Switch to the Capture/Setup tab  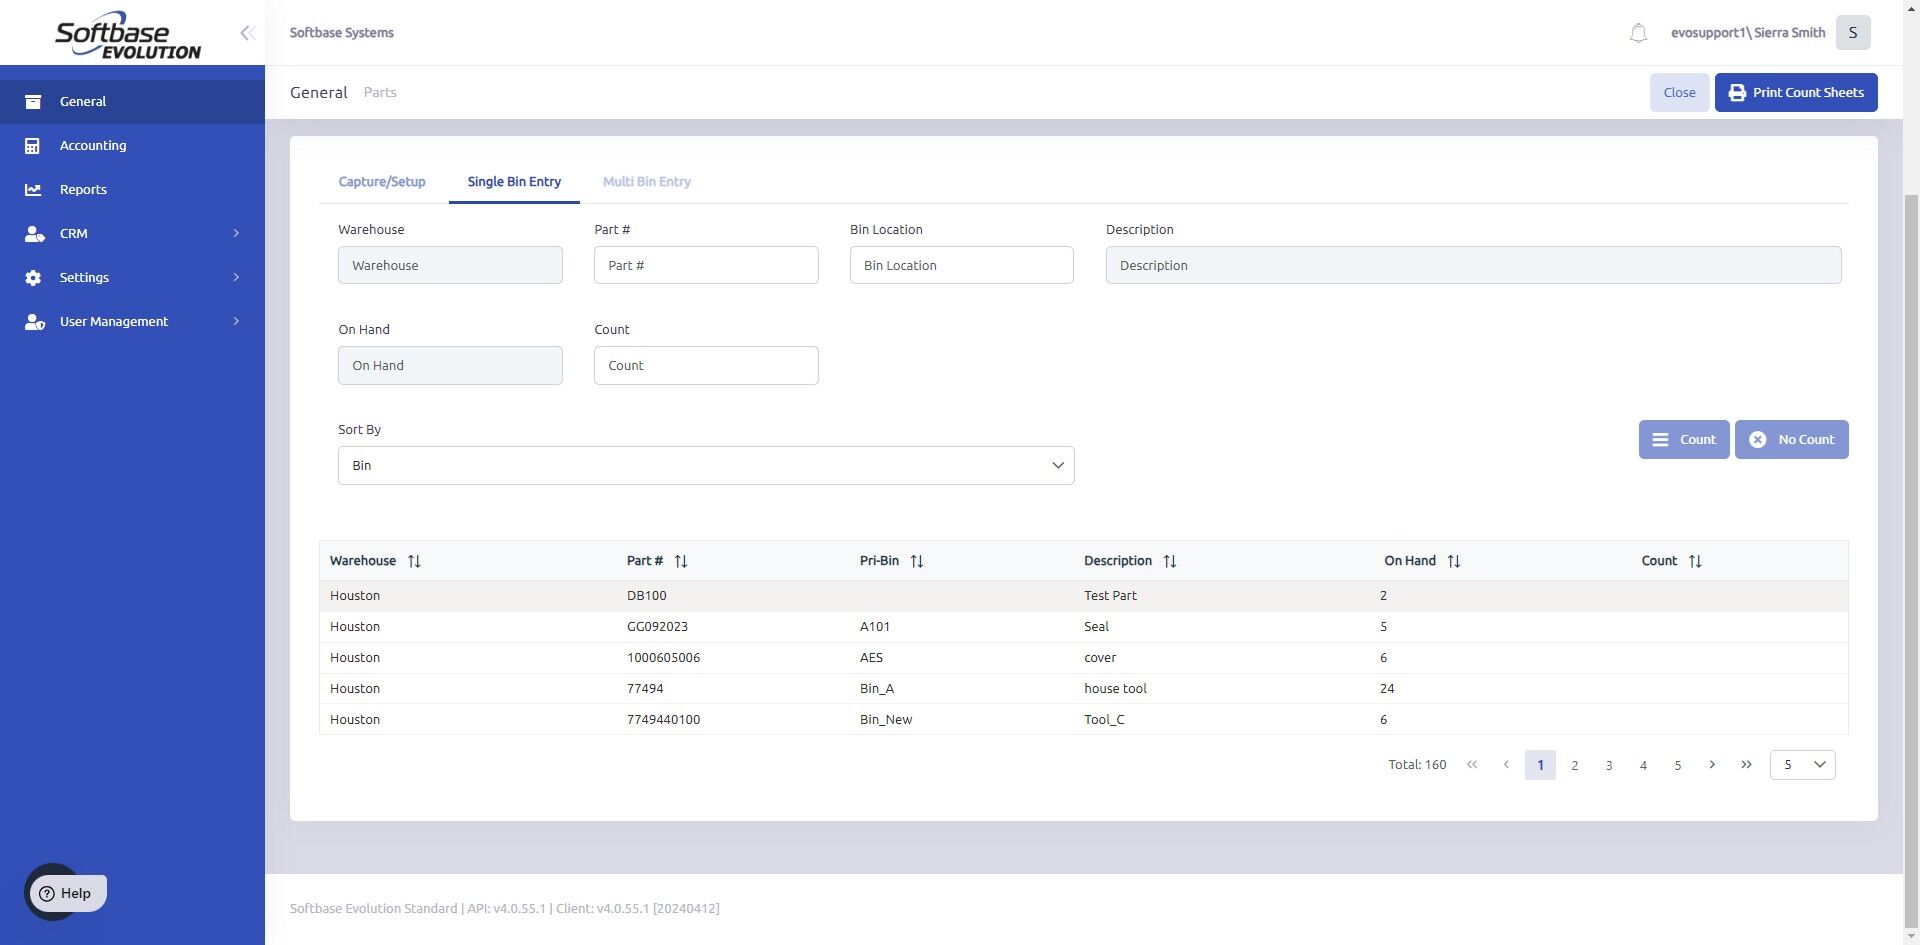[x=382, y=182]
